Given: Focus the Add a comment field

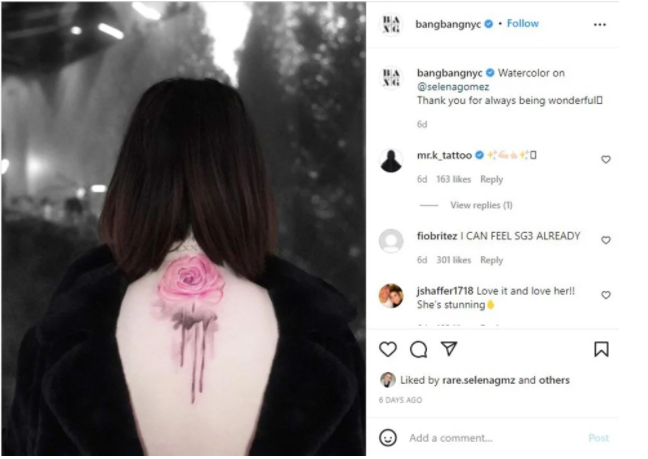Looking at the screenshot, I should click(x=496, y=438).
